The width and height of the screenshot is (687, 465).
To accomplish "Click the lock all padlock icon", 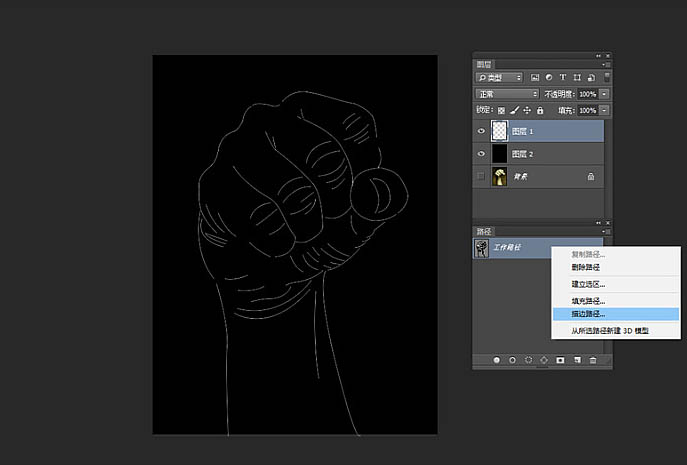I will pyautogui.click(x=540, y=110).
